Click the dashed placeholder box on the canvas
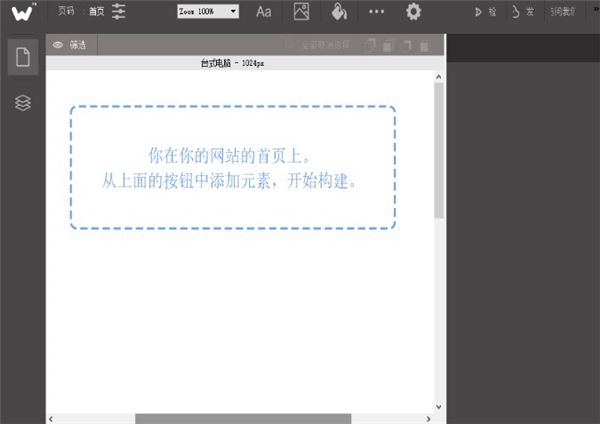Viewport: 600px width, 424px height. (x=233, y=167)
